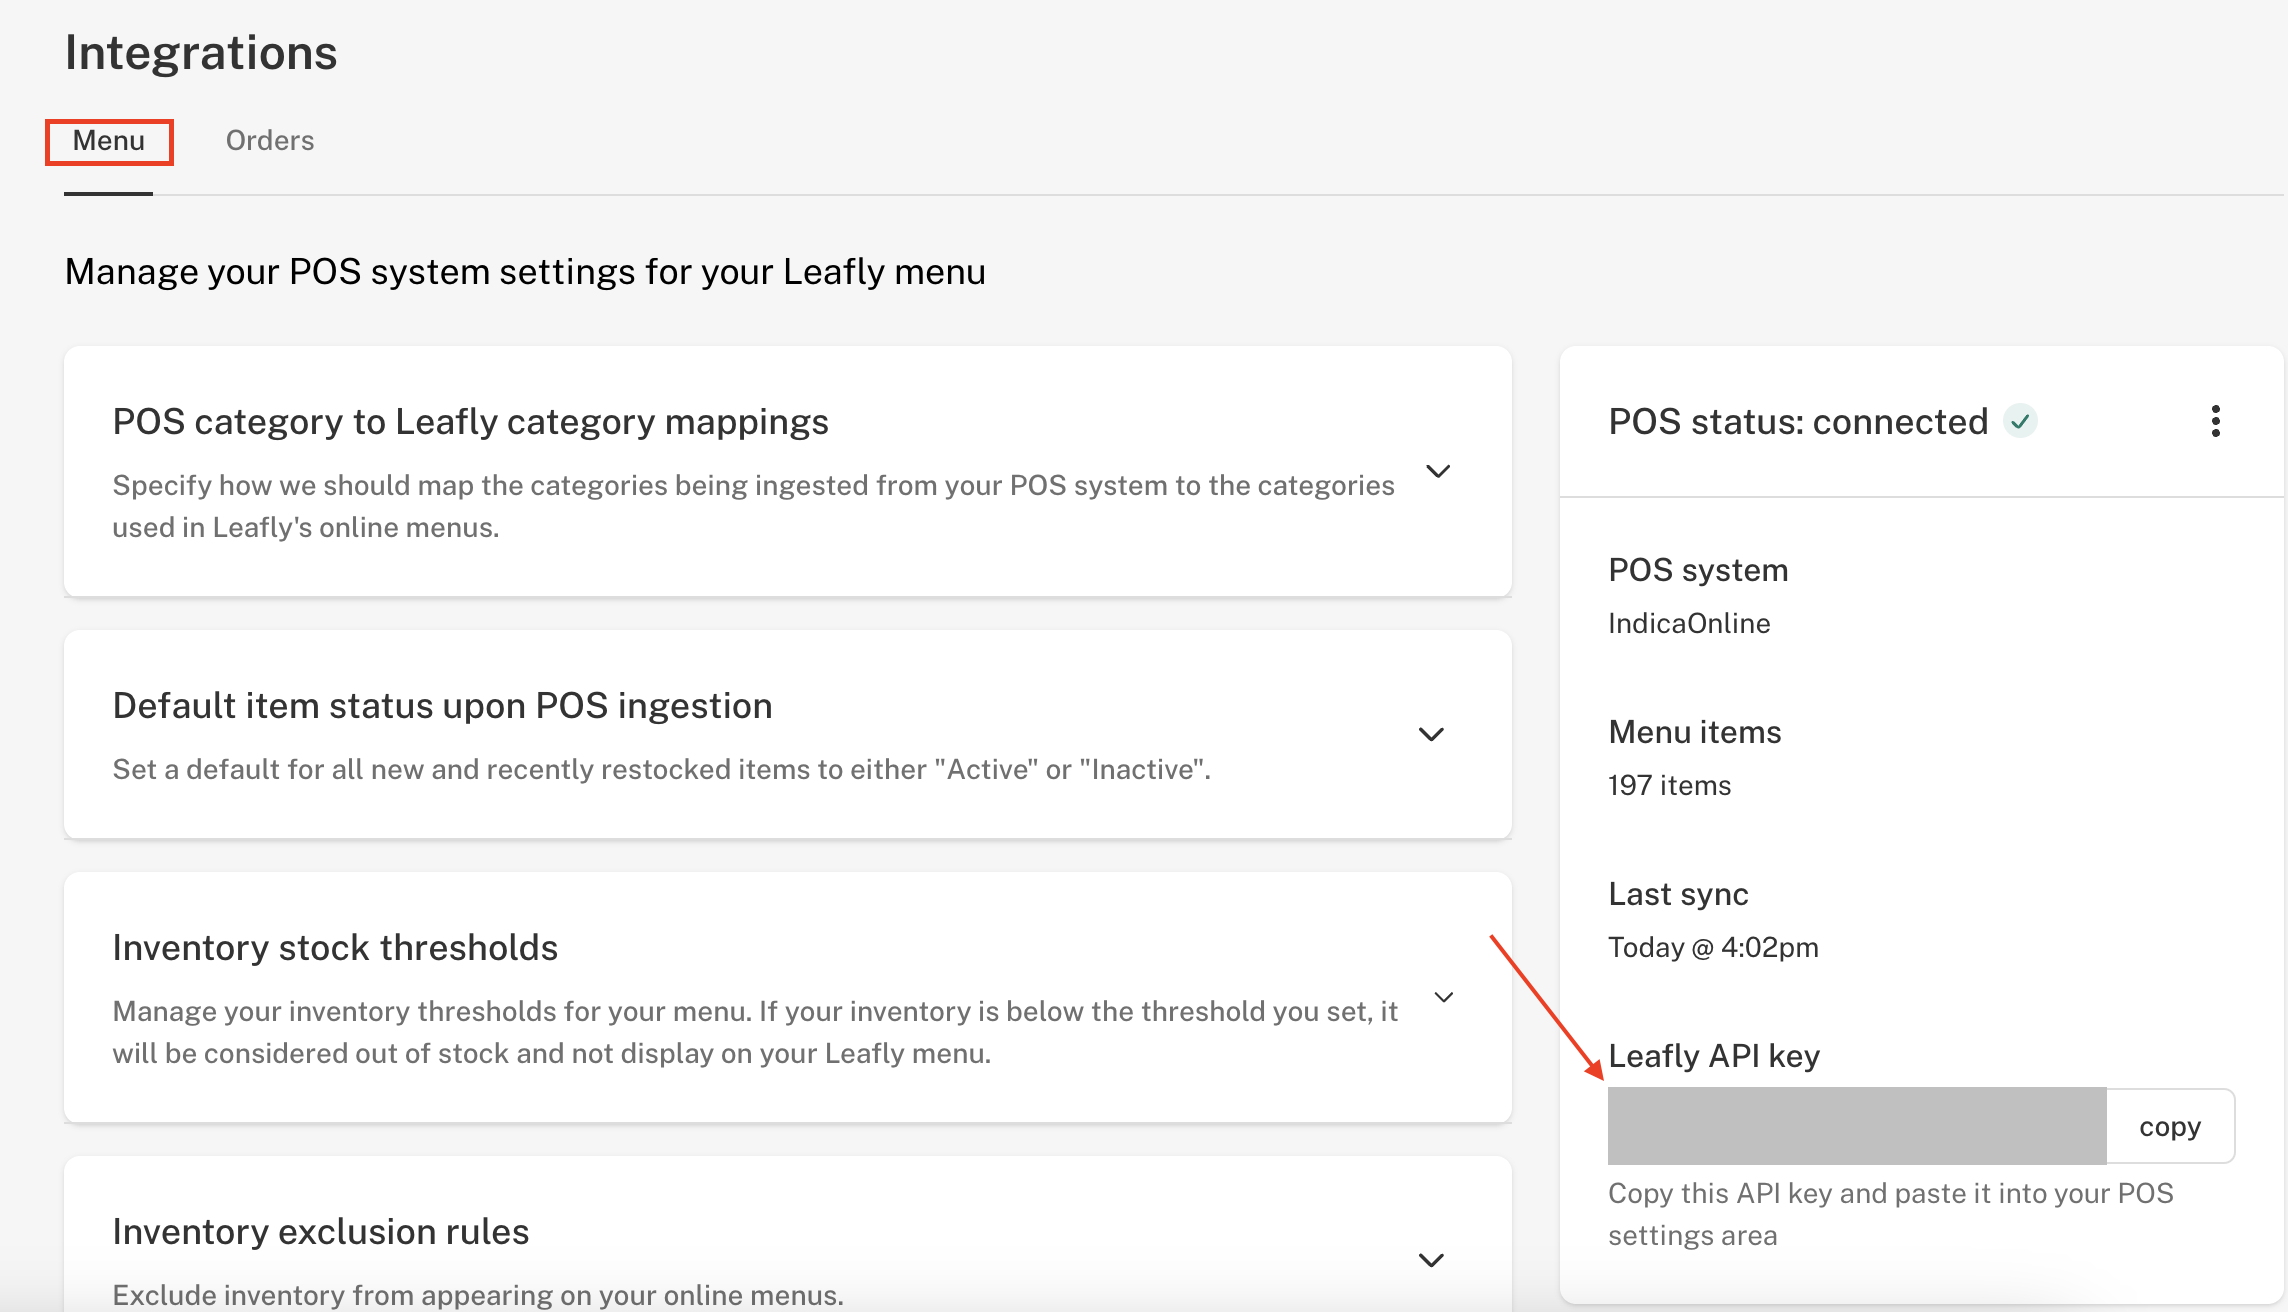
Task: Click the 197 items menu count
Action: click(x=1669, y=786)
